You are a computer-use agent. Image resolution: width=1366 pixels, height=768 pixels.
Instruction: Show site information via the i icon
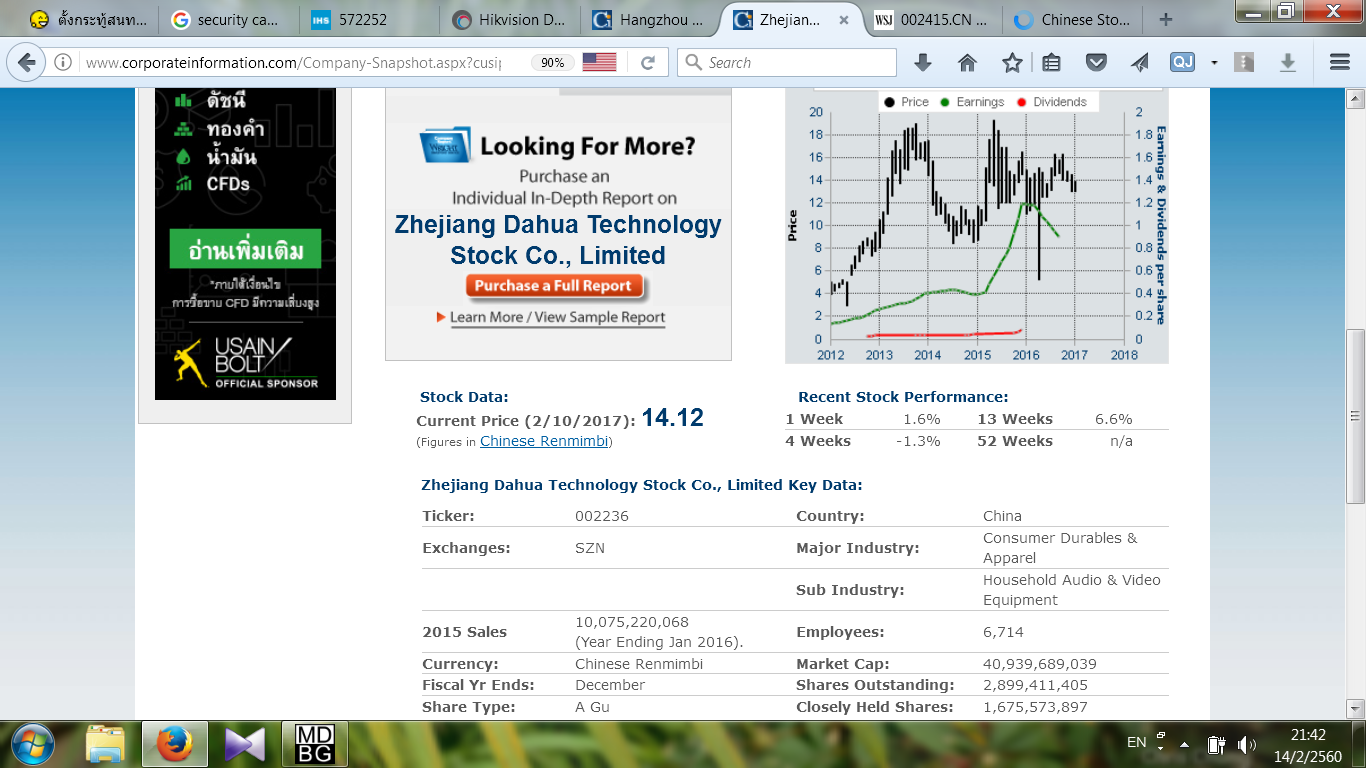62,62
